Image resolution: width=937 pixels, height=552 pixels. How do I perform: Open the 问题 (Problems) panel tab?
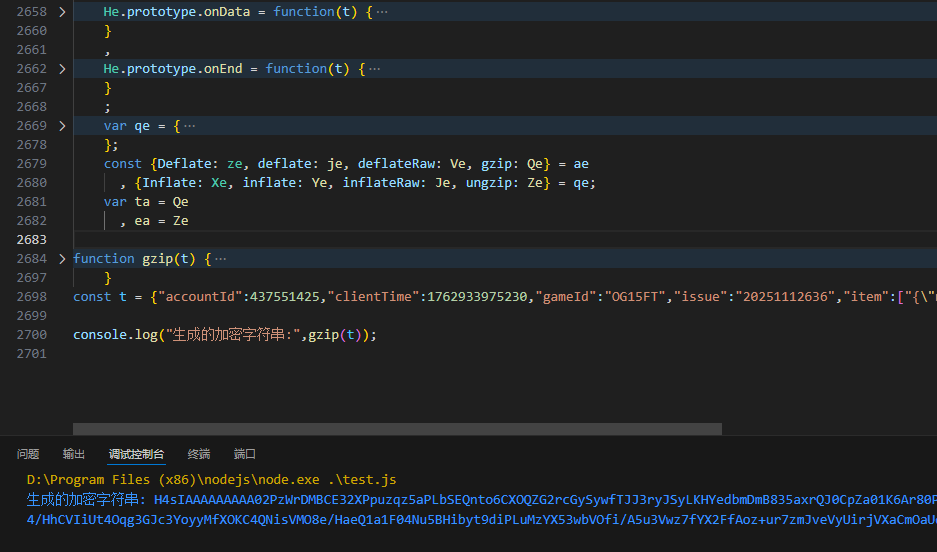(28, 454)
